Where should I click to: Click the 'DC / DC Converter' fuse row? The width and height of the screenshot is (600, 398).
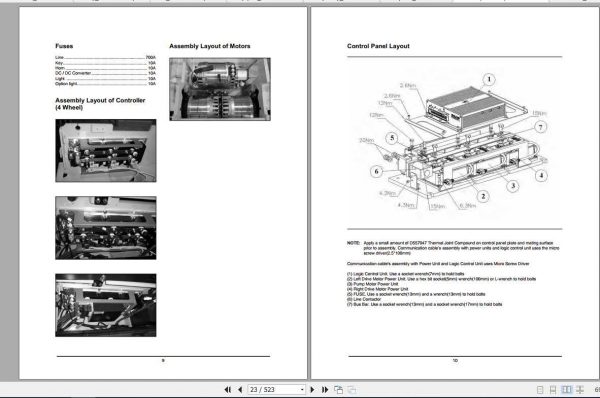click(x=105, y=73)
